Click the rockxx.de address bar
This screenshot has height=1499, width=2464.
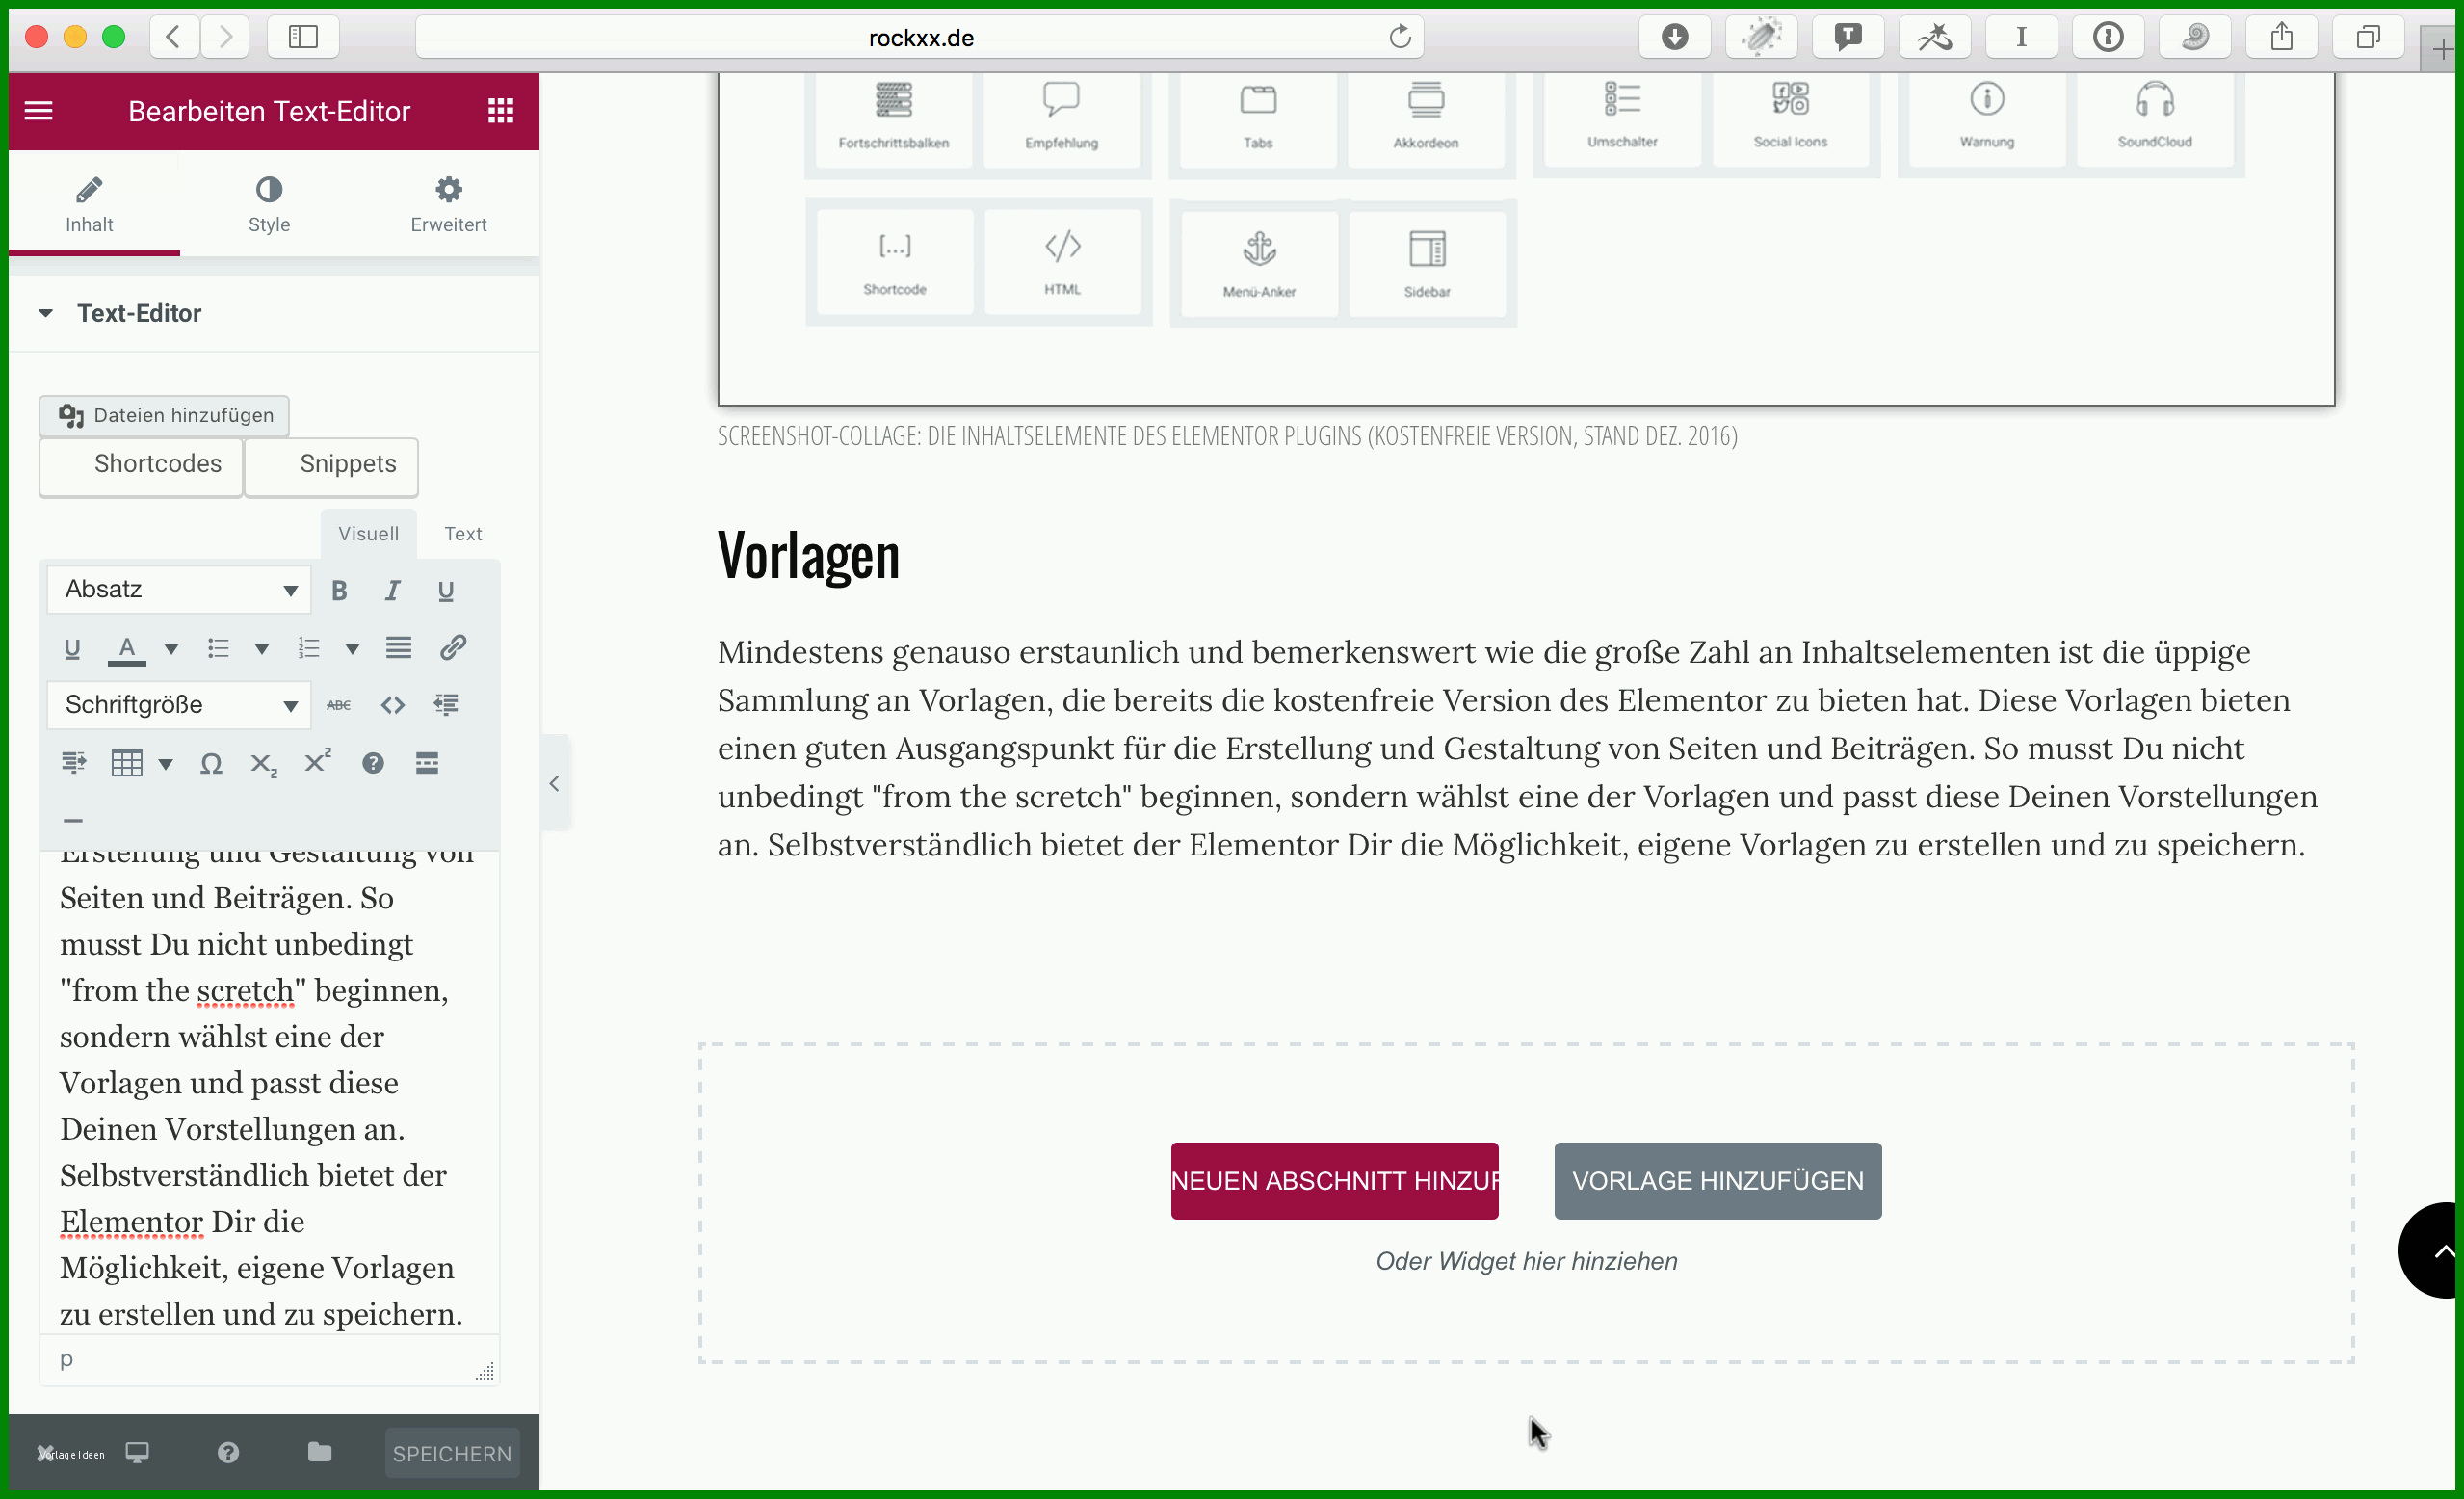[919, 38]
